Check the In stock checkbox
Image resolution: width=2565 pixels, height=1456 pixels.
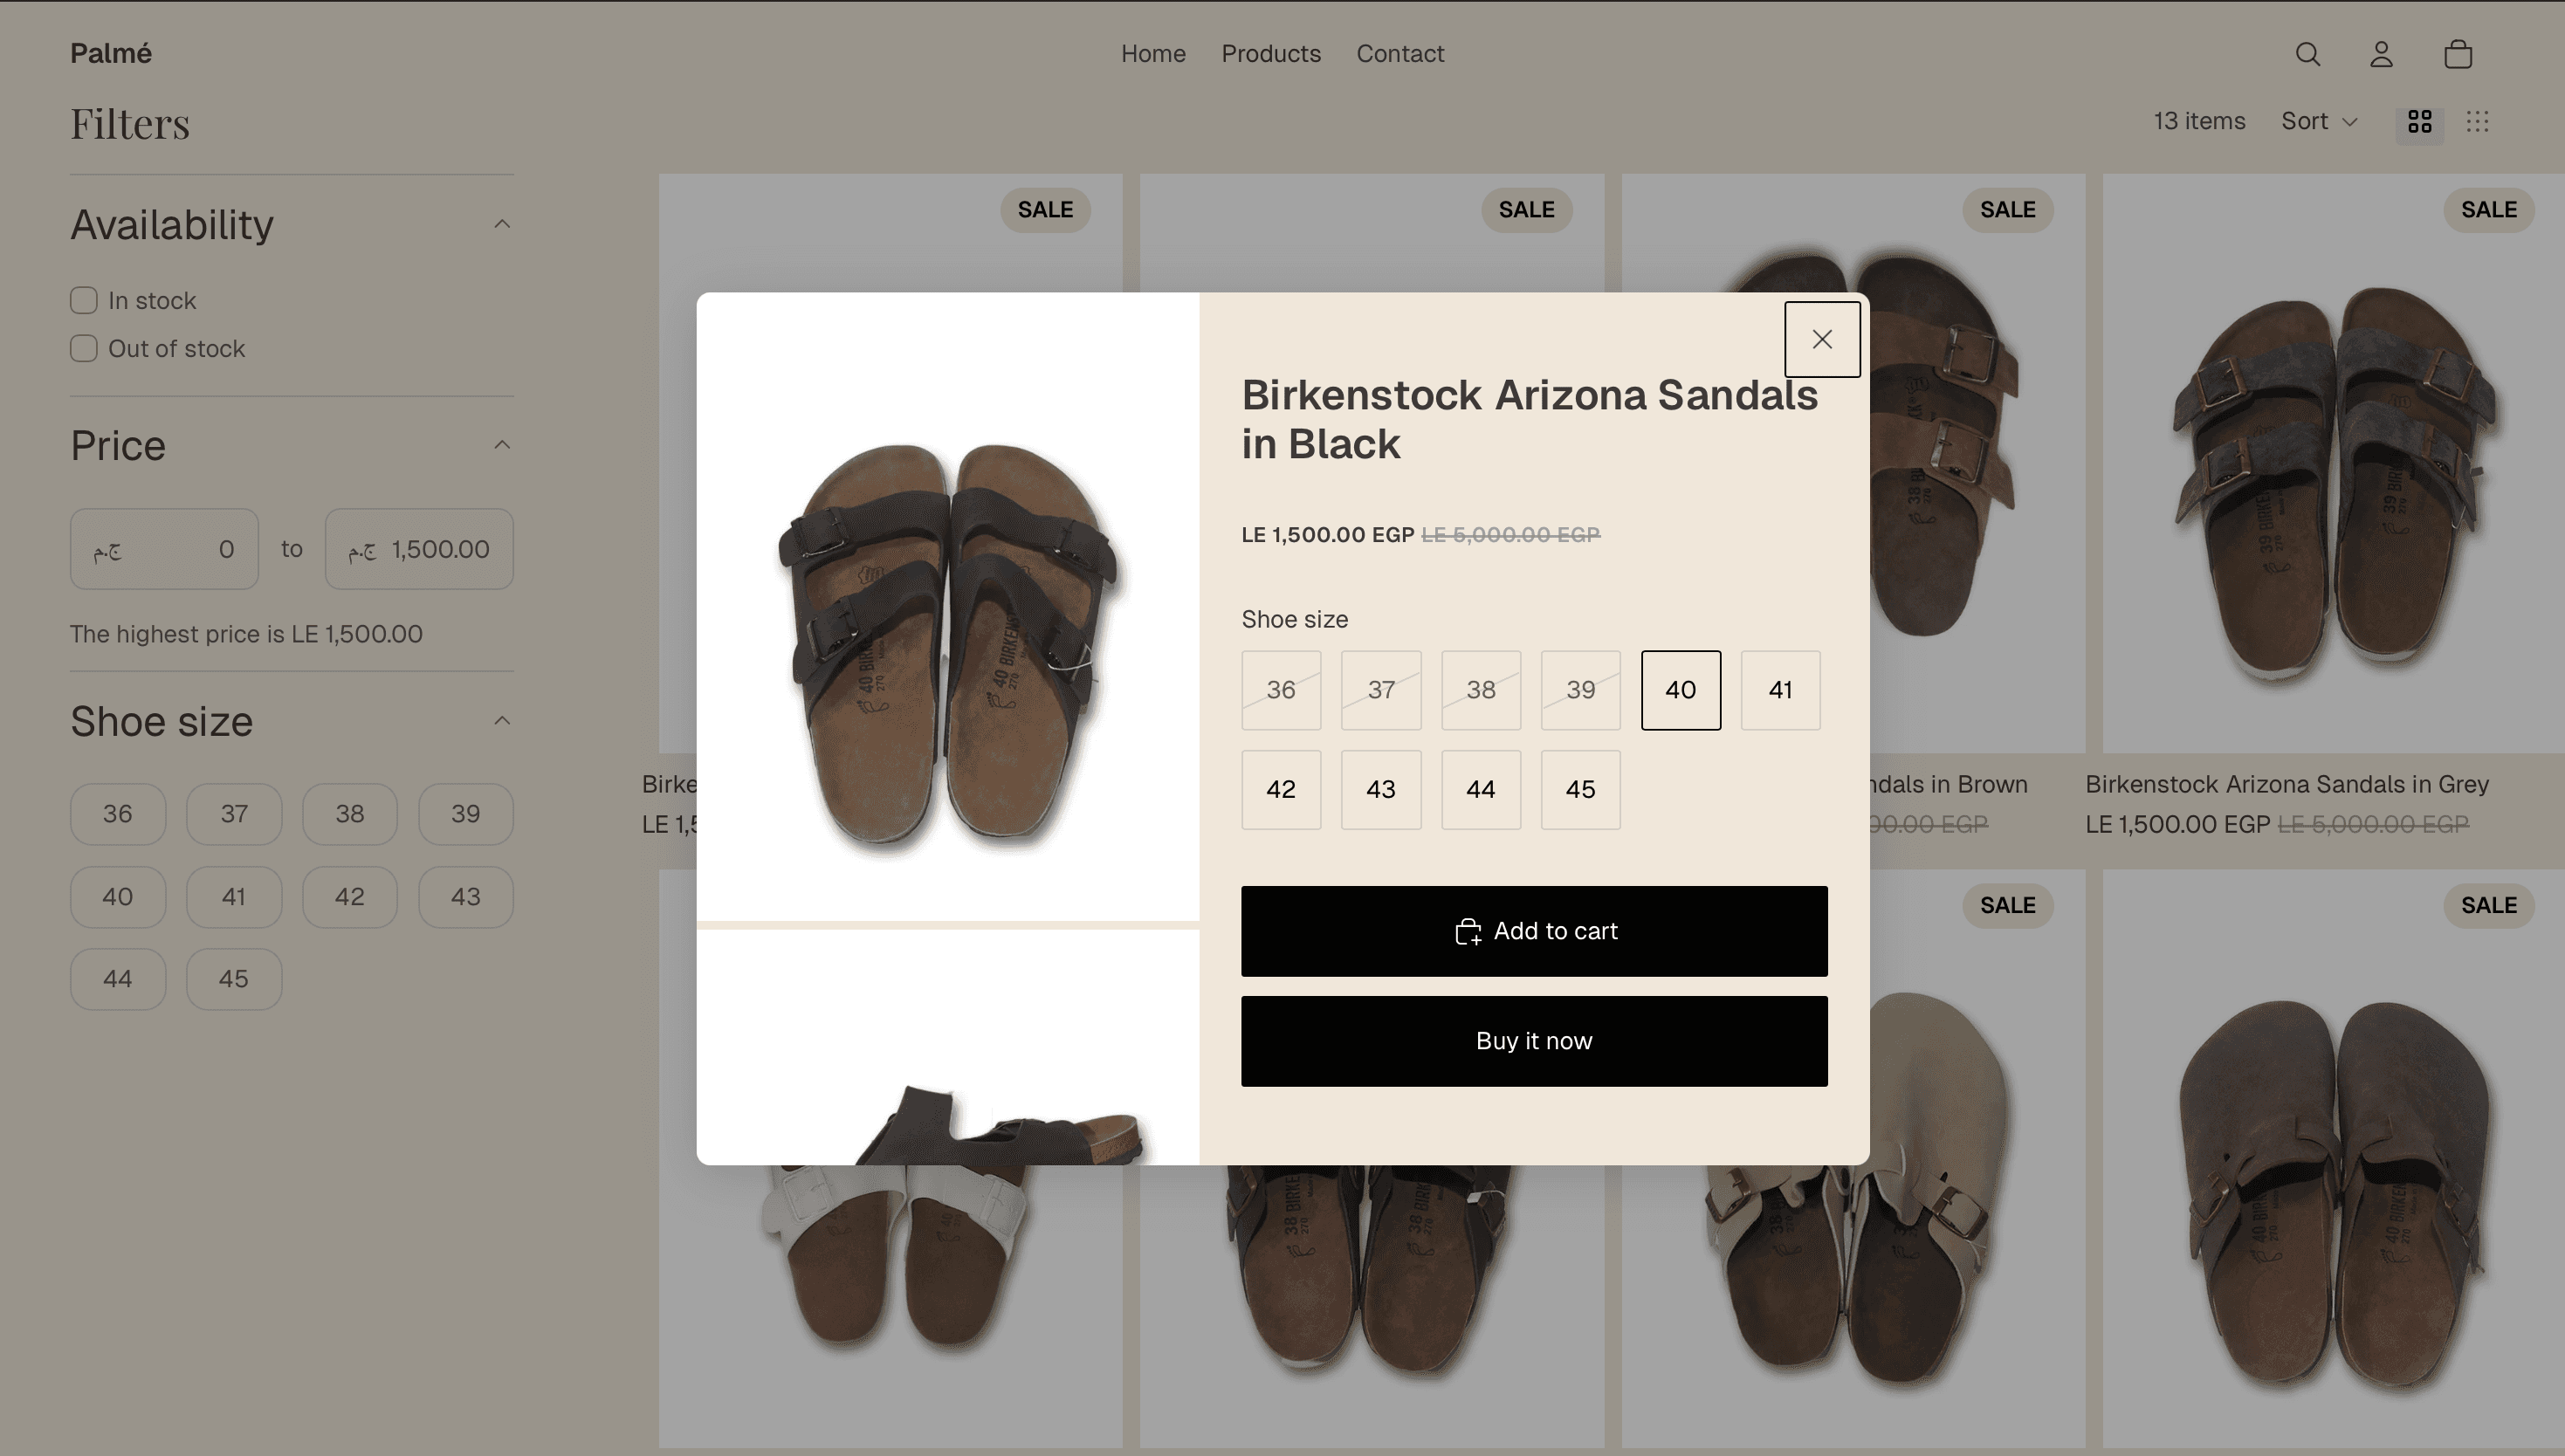click(x=84, y=300)
